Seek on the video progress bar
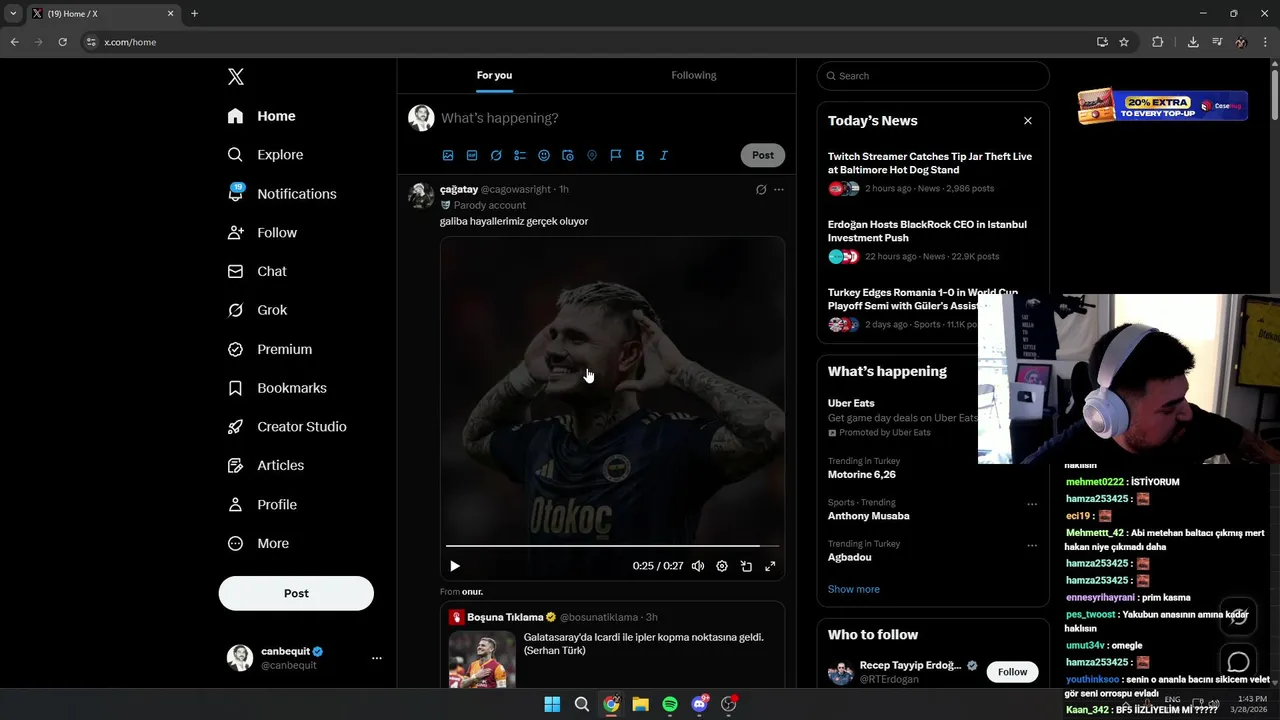The height and width of the screenshot is (720, 1280). (612, 546)
